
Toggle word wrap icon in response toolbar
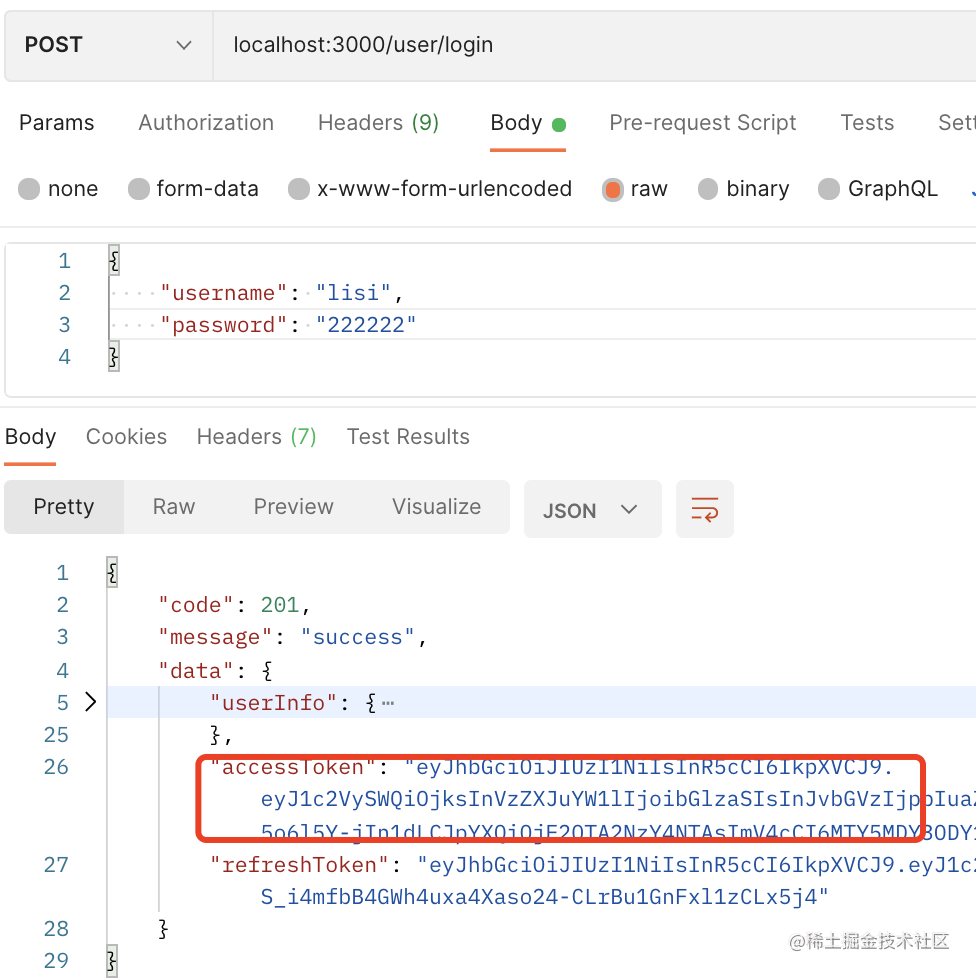tap(705, 509)
